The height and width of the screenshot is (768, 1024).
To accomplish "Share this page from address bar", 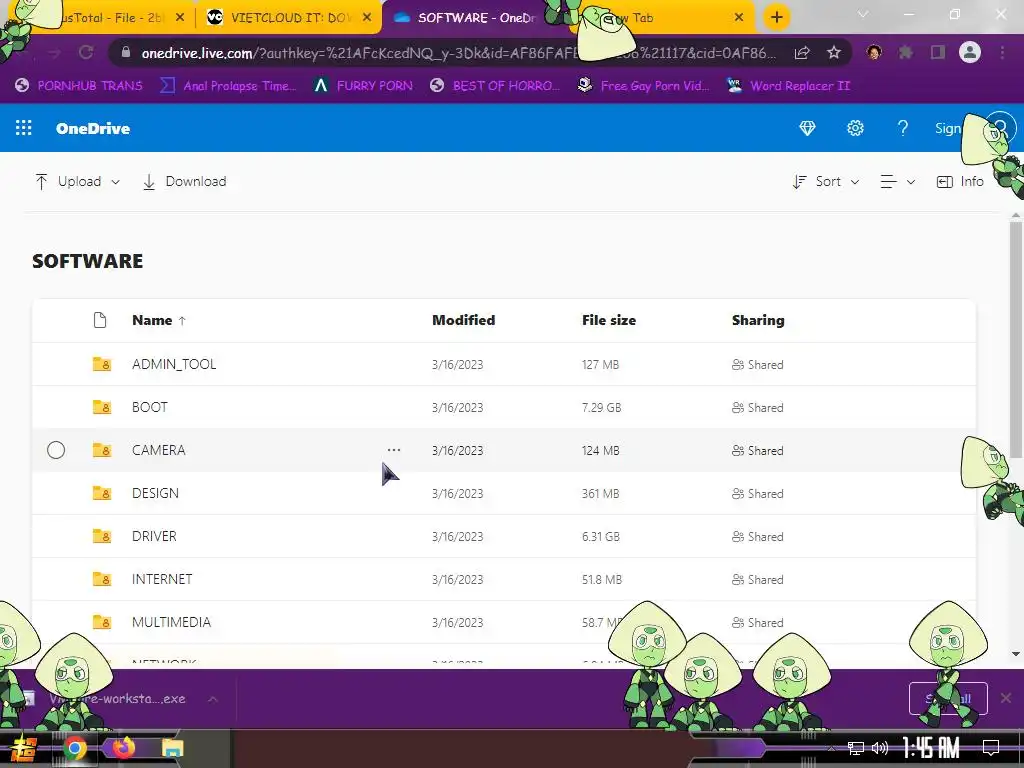I will click(802, 52).
